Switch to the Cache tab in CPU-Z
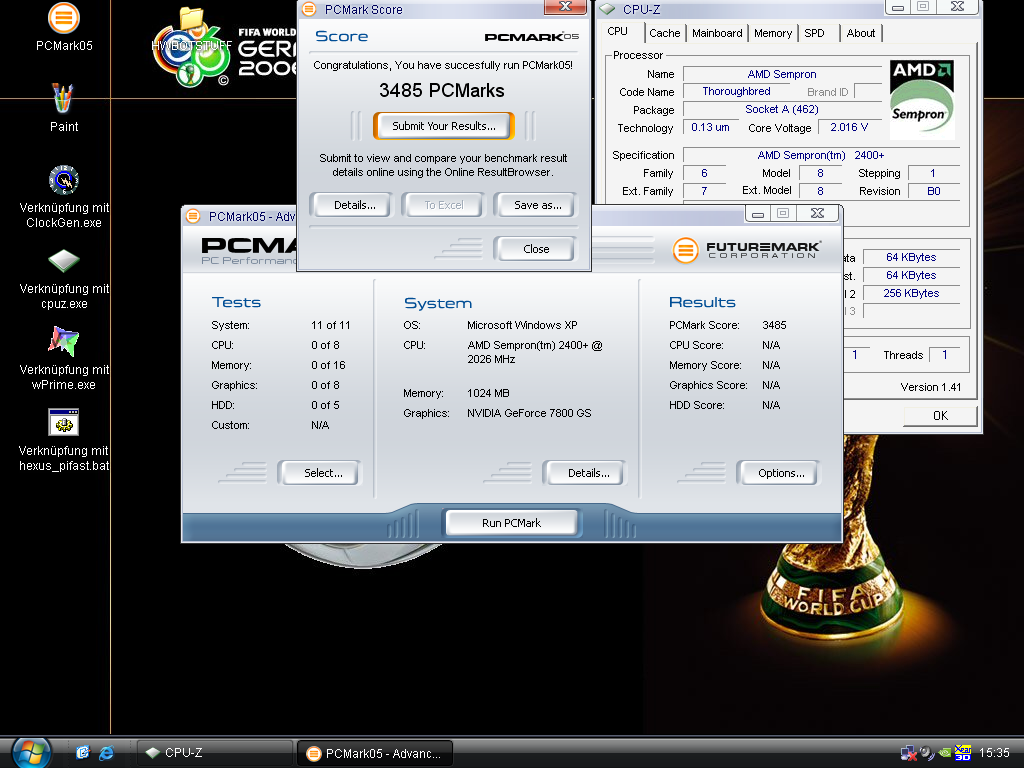 tap(664, 33)
